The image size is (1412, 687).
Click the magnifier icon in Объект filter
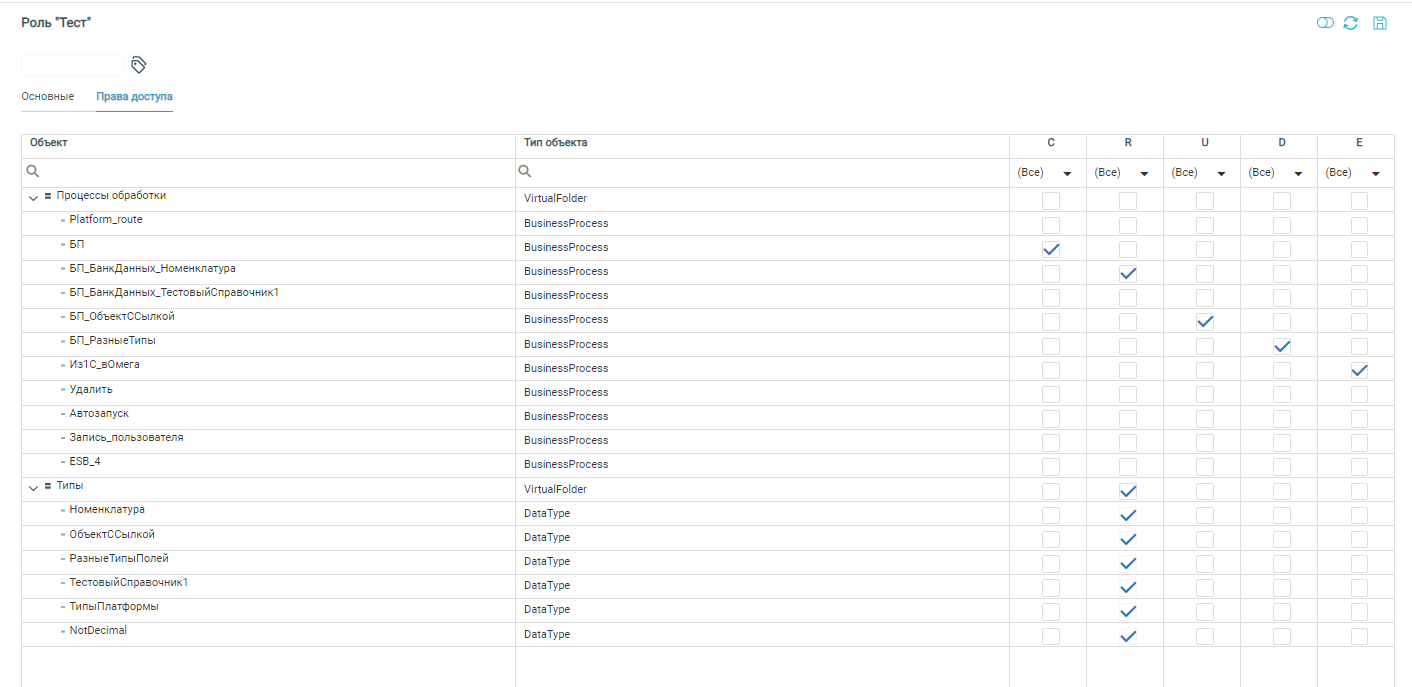click(33, 172)
